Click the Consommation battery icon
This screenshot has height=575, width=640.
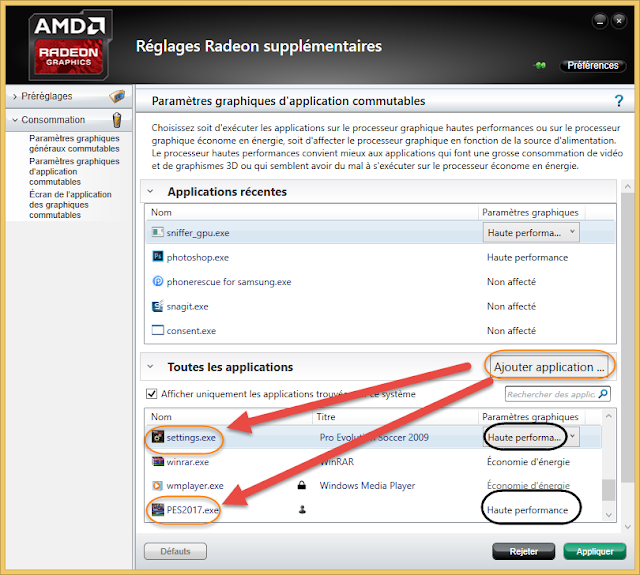(117, 120)
